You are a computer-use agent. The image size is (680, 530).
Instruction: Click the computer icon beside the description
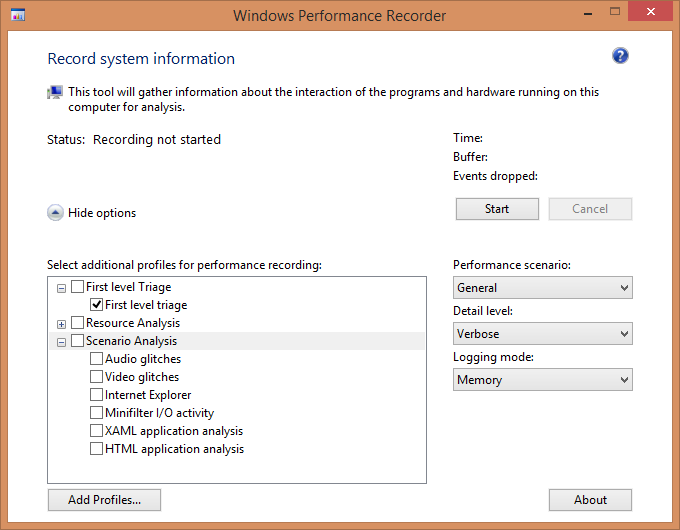[55, 92]
